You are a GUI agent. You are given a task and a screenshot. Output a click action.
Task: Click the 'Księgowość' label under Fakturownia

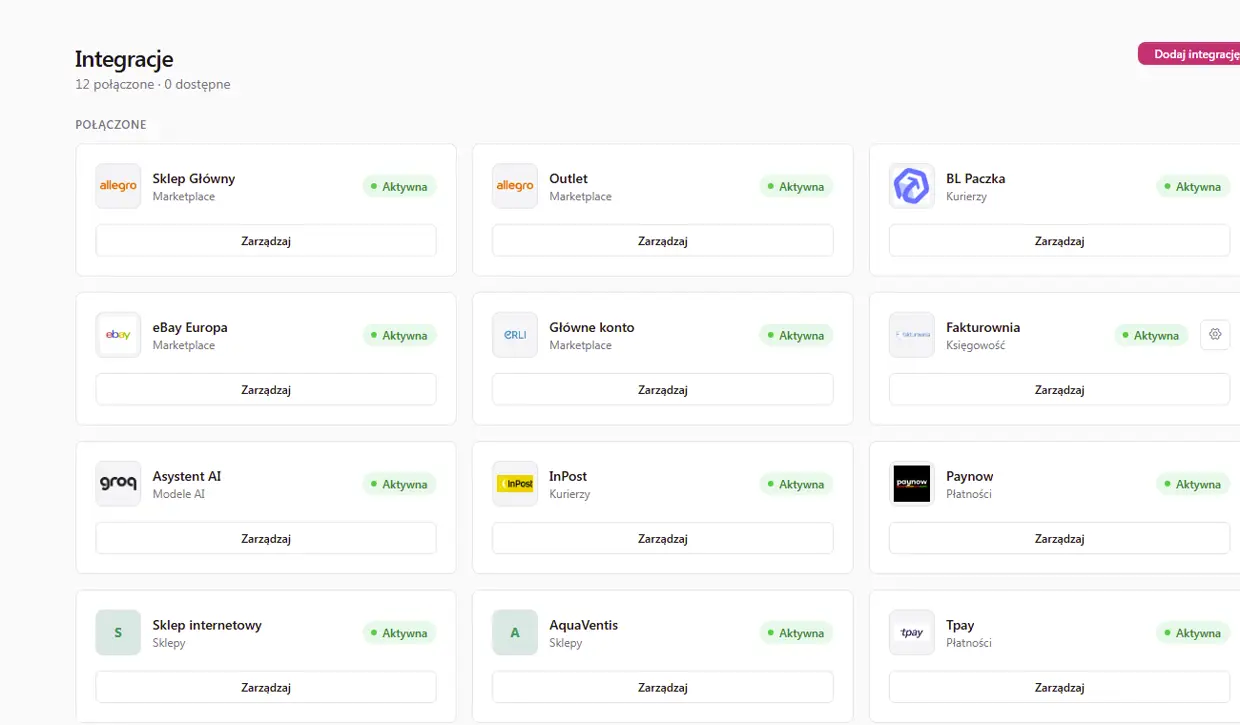tap(976, 345)
